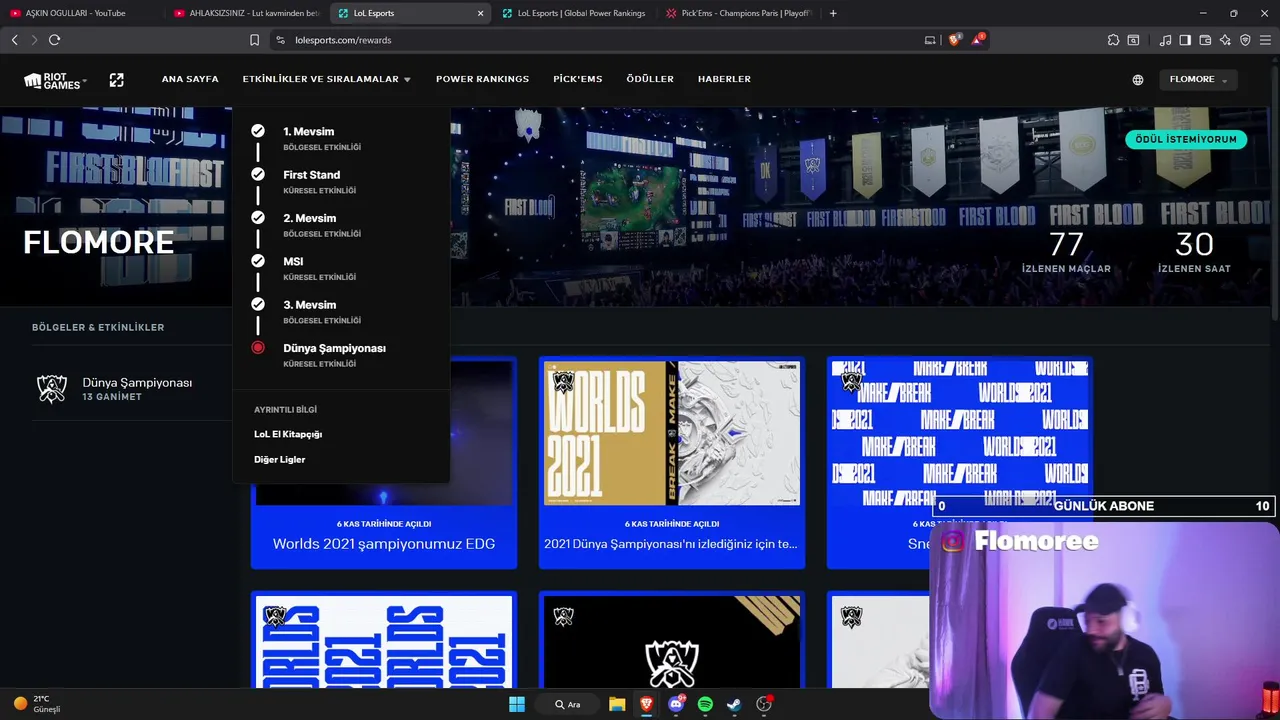
Task: Click the checkmark next to First Stand
Action: (x=258, y=174)
